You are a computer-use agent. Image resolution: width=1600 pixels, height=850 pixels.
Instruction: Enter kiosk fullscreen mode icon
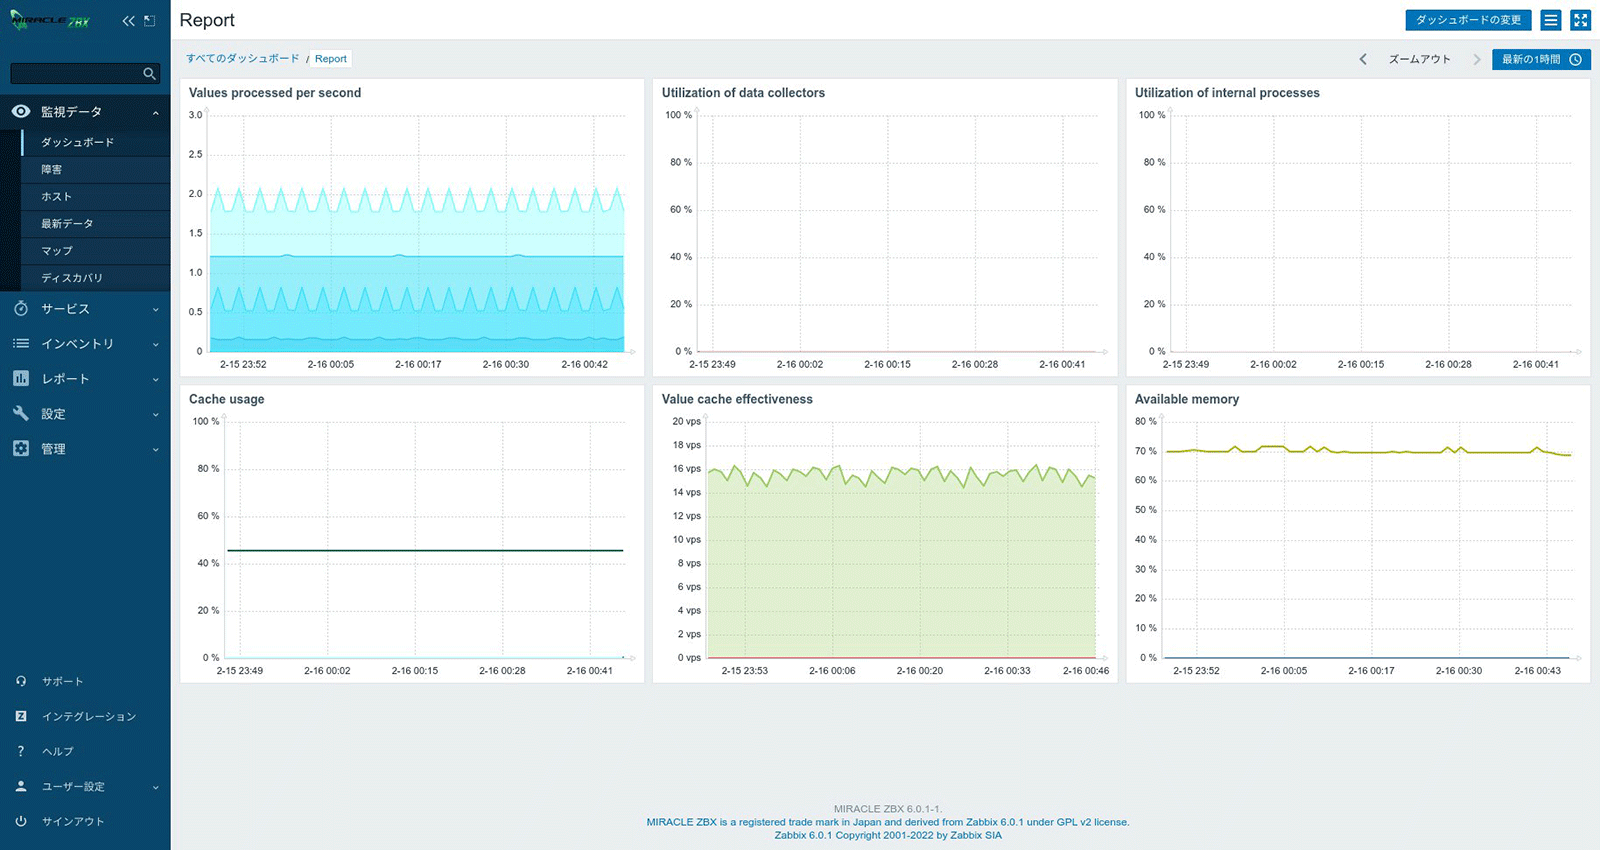1580,20
